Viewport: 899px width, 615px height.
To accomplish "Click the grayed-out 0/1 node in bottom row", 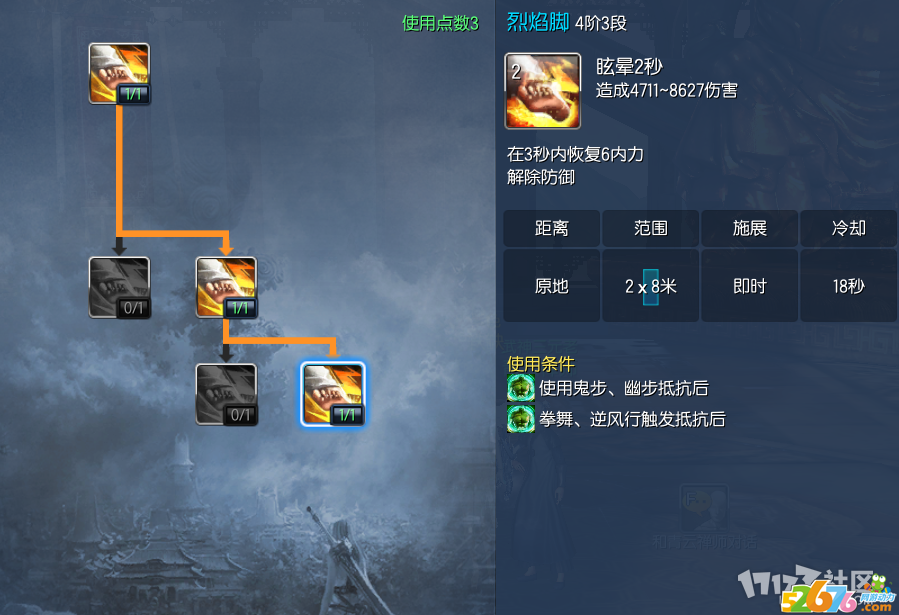I will (226, 394).
